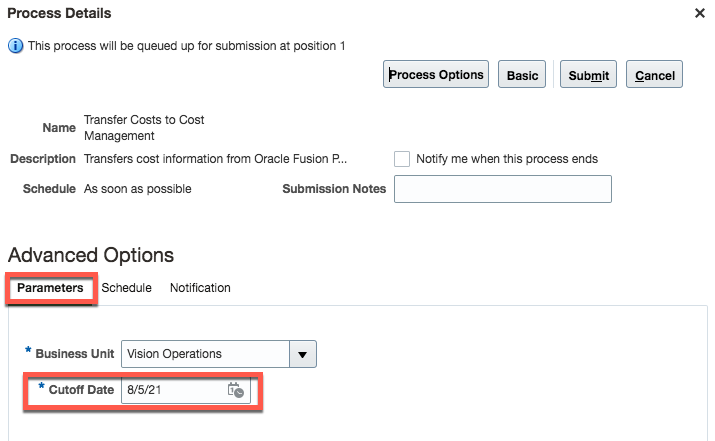The width and height of the screenshot is (715, 441).
Task: Close the Process Details dialog
Action: click(699, 14)
